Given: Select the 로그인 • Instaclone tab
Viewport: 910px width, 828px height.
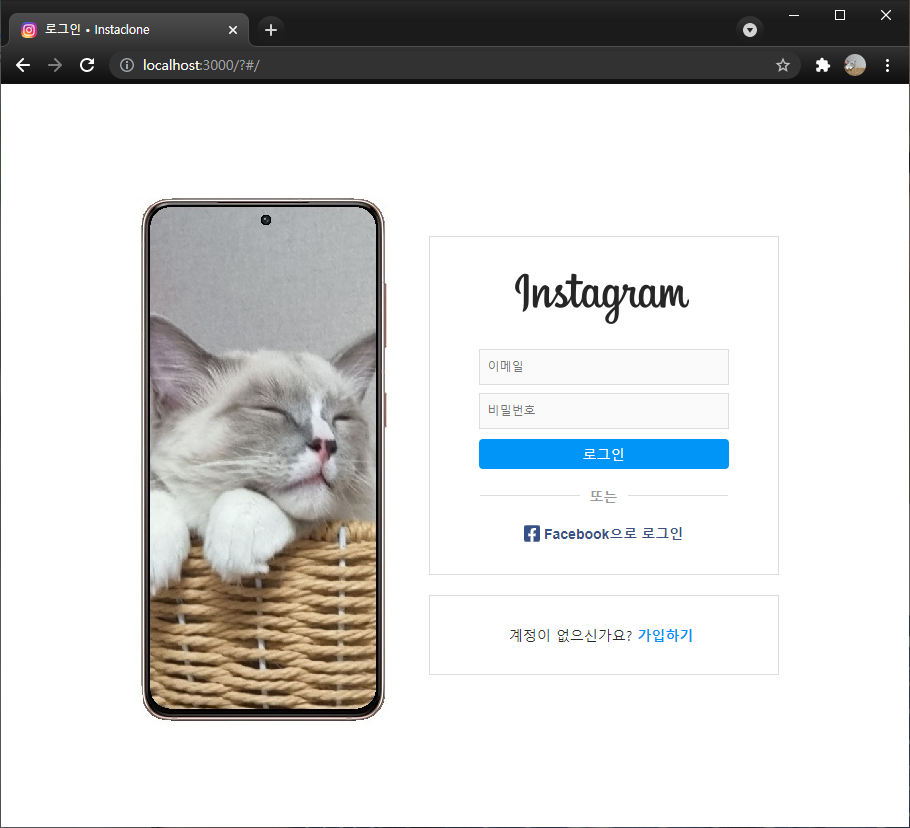Looking at the screenshot, I should [x=129, y=30].
